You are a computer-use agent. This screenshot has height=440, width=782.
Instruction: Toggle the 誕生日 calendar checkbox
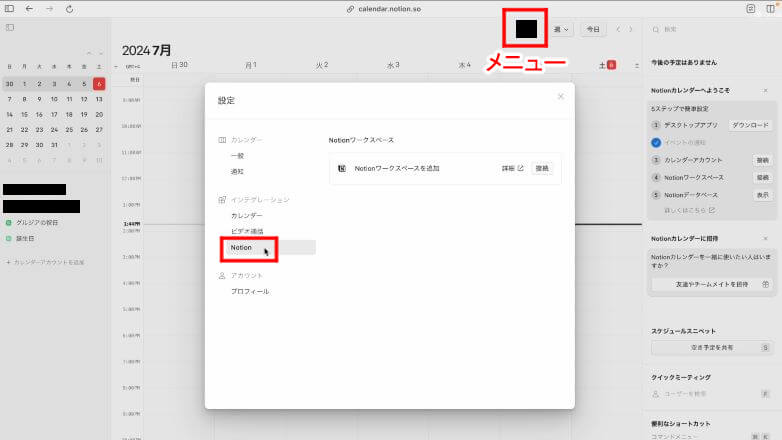tap(8, 238)
